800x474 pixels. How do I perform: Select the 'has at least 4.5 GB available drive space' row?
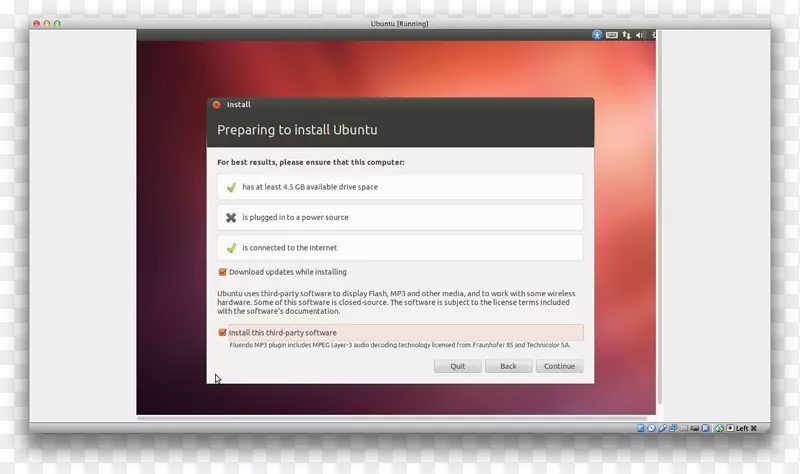[x=400, y=187]
